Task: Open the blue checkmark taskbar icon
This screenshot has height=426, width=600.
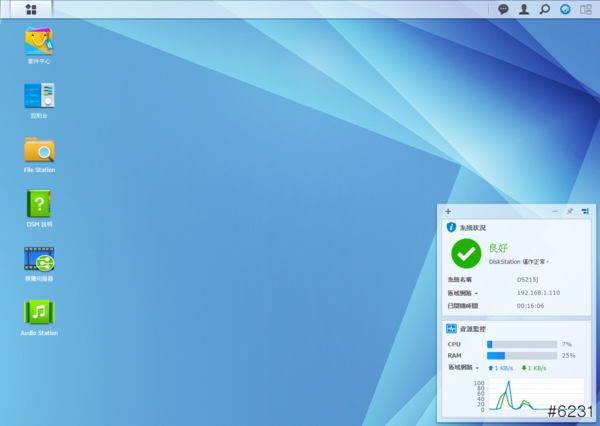Action: pyautogui.click(x=565, y=9)
